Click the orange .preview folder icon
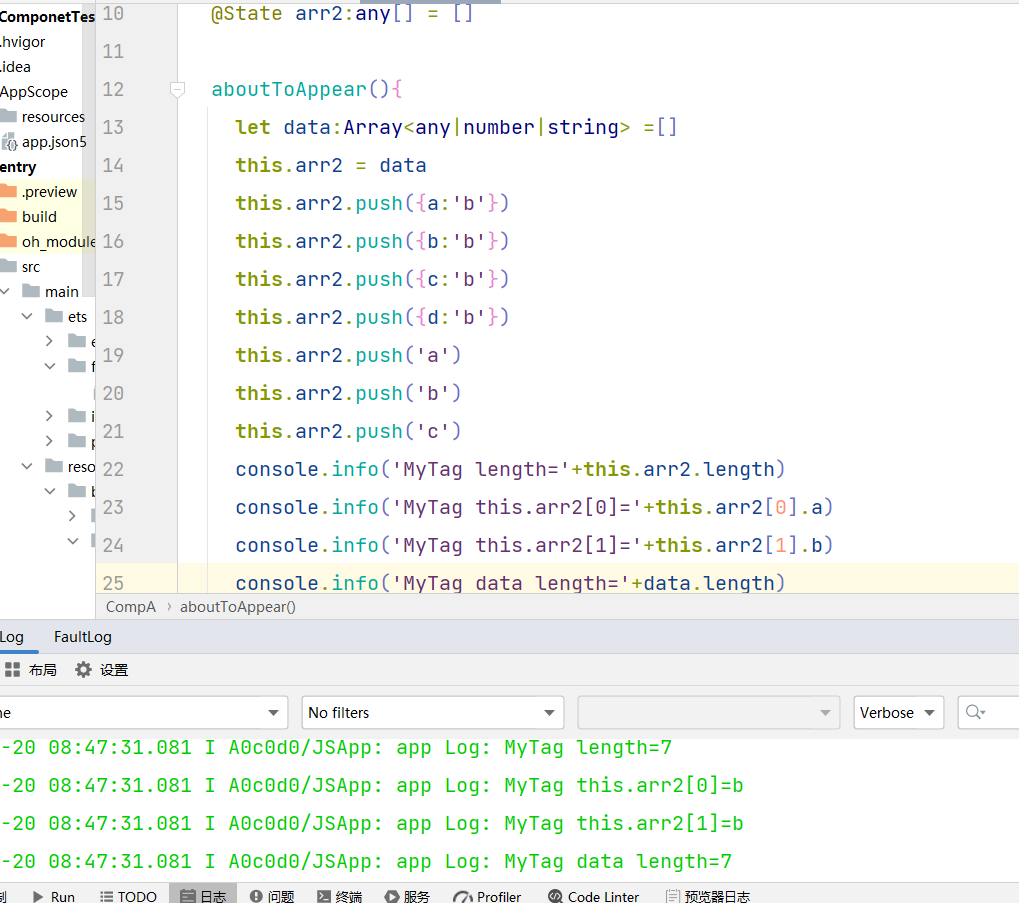1019x903 pixels. [8, 191]
